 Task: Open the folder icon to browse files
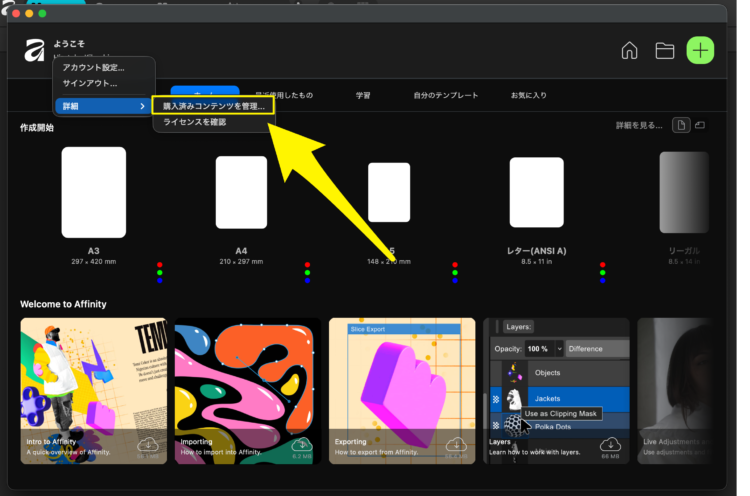pos(664,50)
